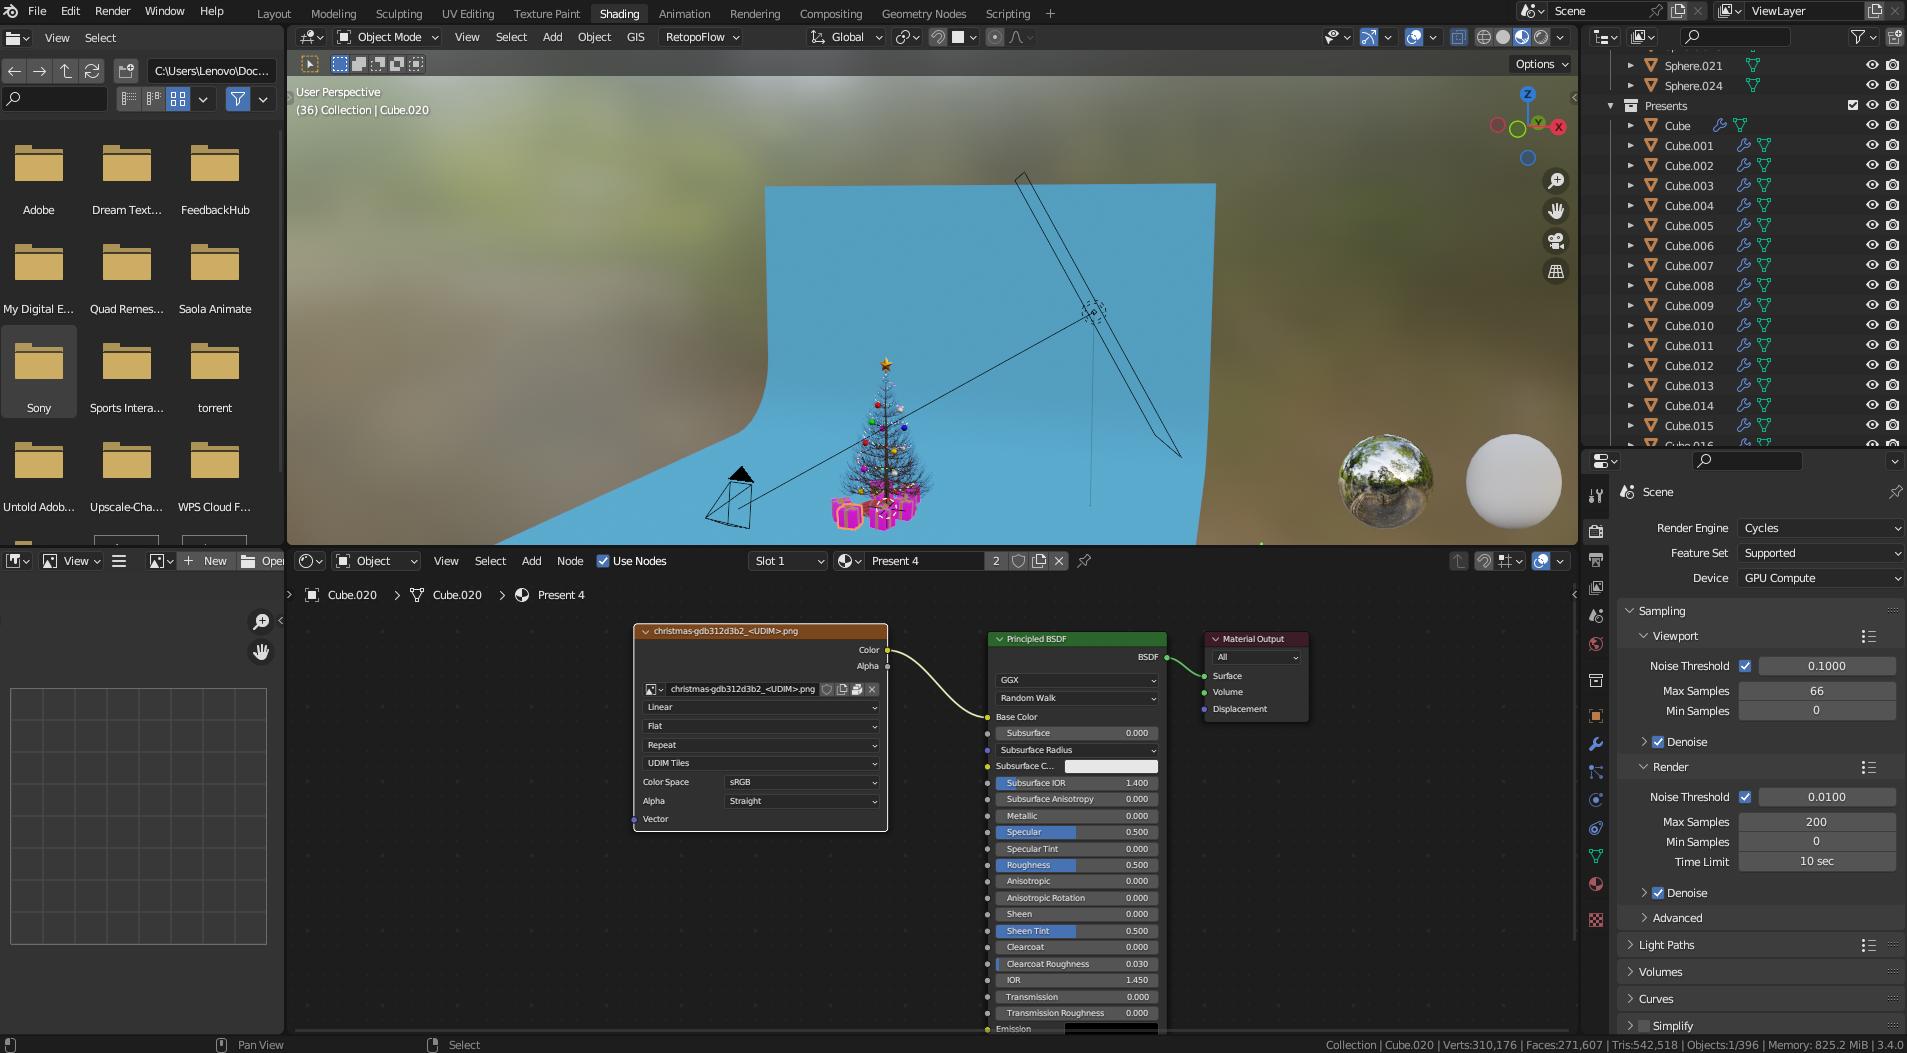Open the Outliner filter icon
1907x1053 pixels.
[x=1858, y=36]
